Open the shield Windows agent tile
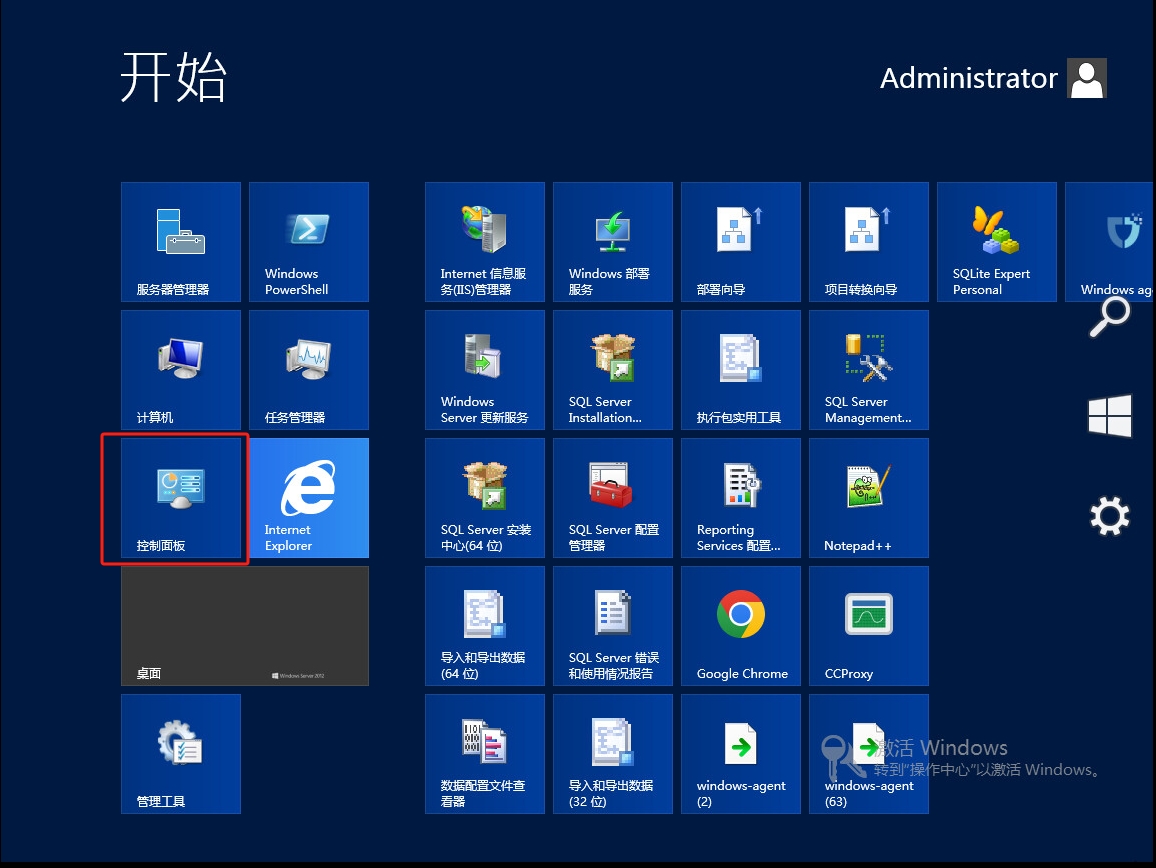This screenshot has width=1156, height=868. pos(1110,242)
